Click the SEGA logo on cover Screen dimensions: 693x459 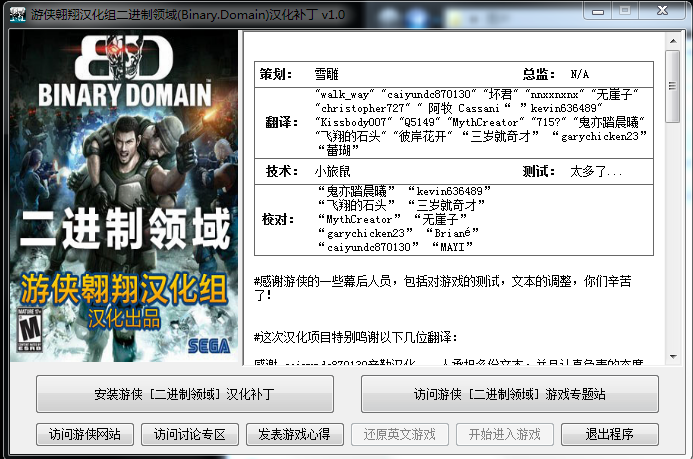pyautogui.click(x=209, y=346)
